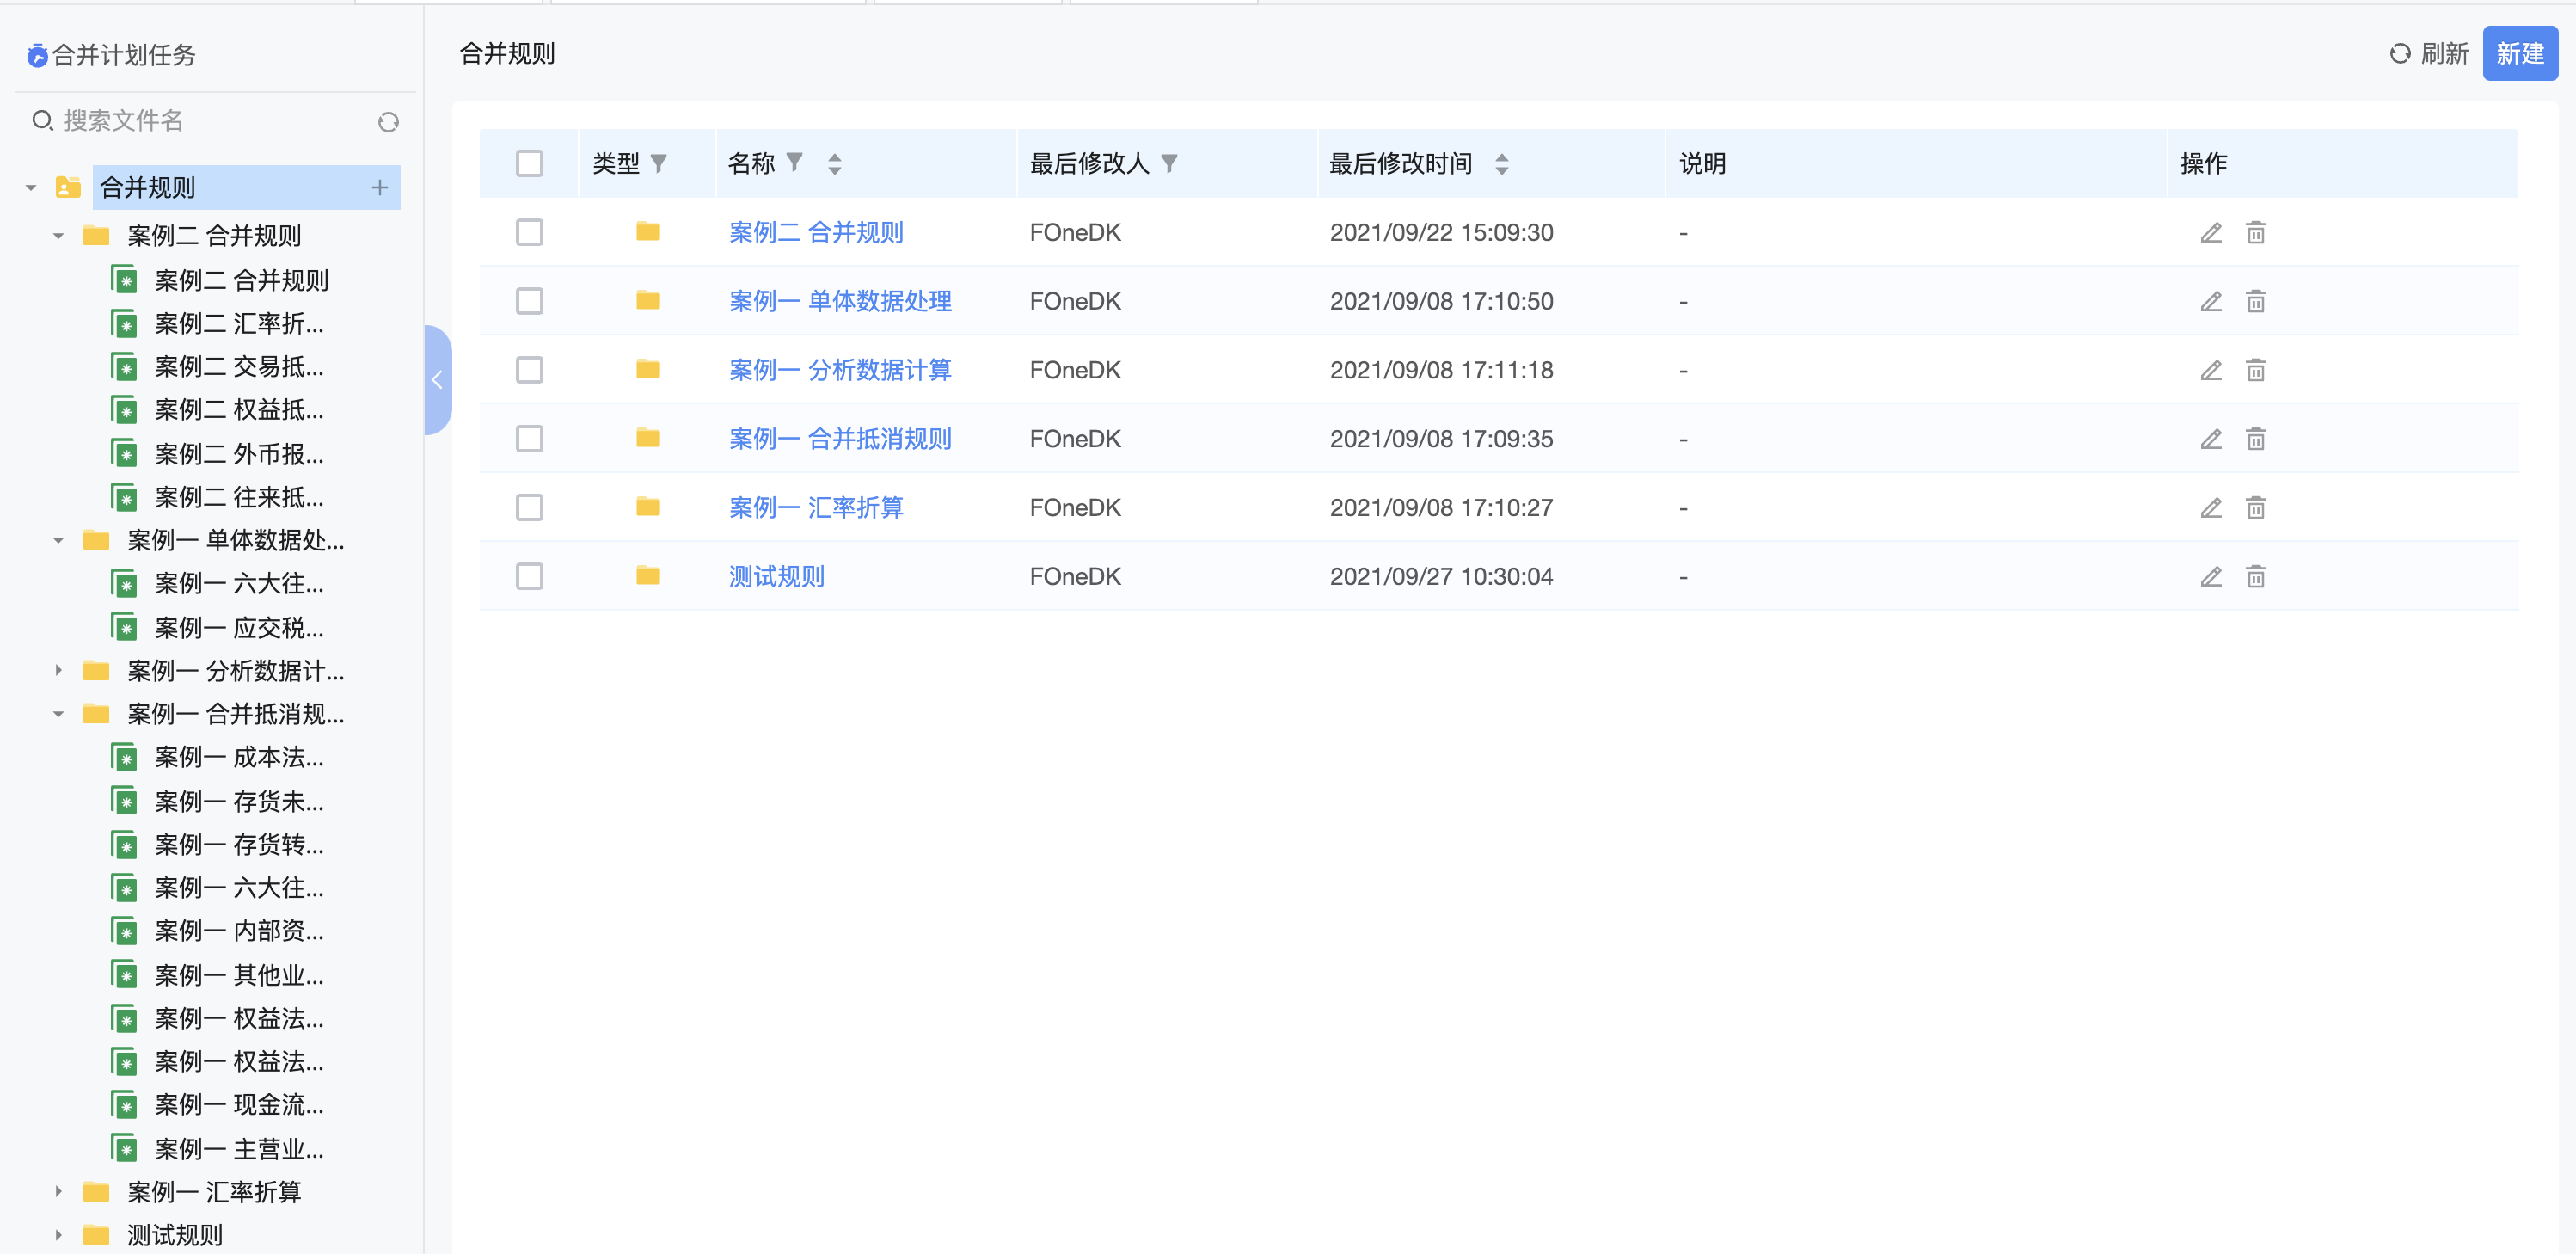Viewport: 2576px width, 1254px height.
Task: Select 案例一 其他业... tree item
Action: (x=239, y=975)
